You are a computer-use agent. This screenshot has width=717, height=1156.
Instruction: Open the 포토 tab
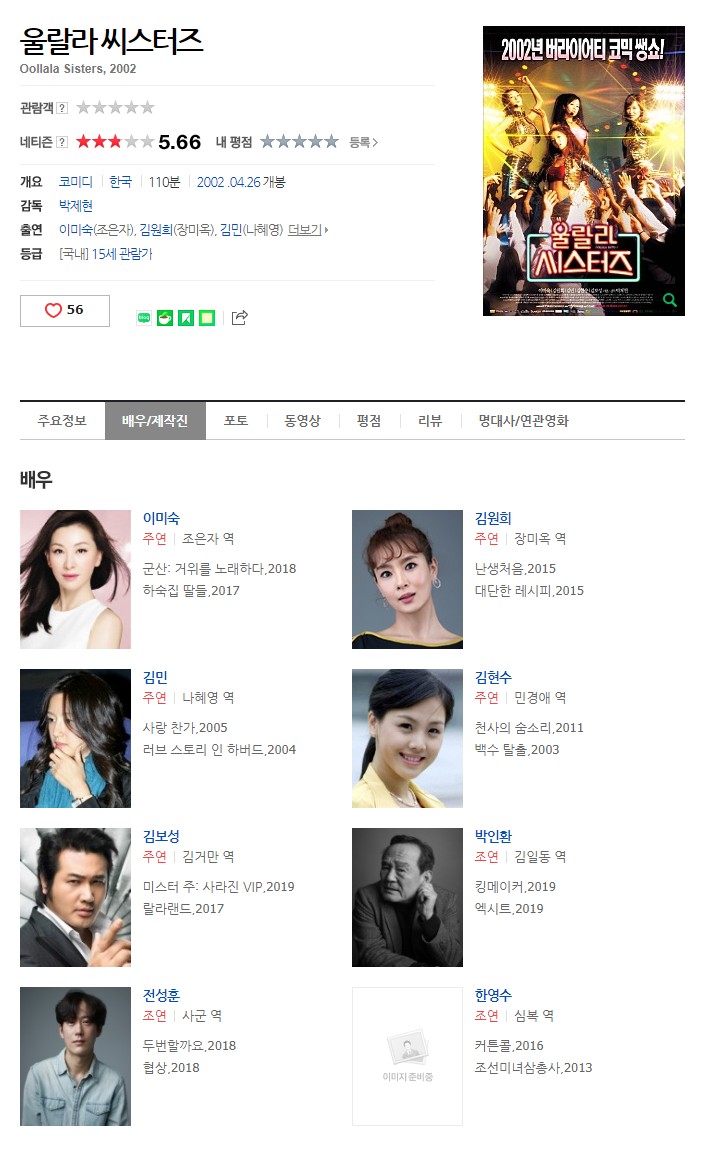236,421
